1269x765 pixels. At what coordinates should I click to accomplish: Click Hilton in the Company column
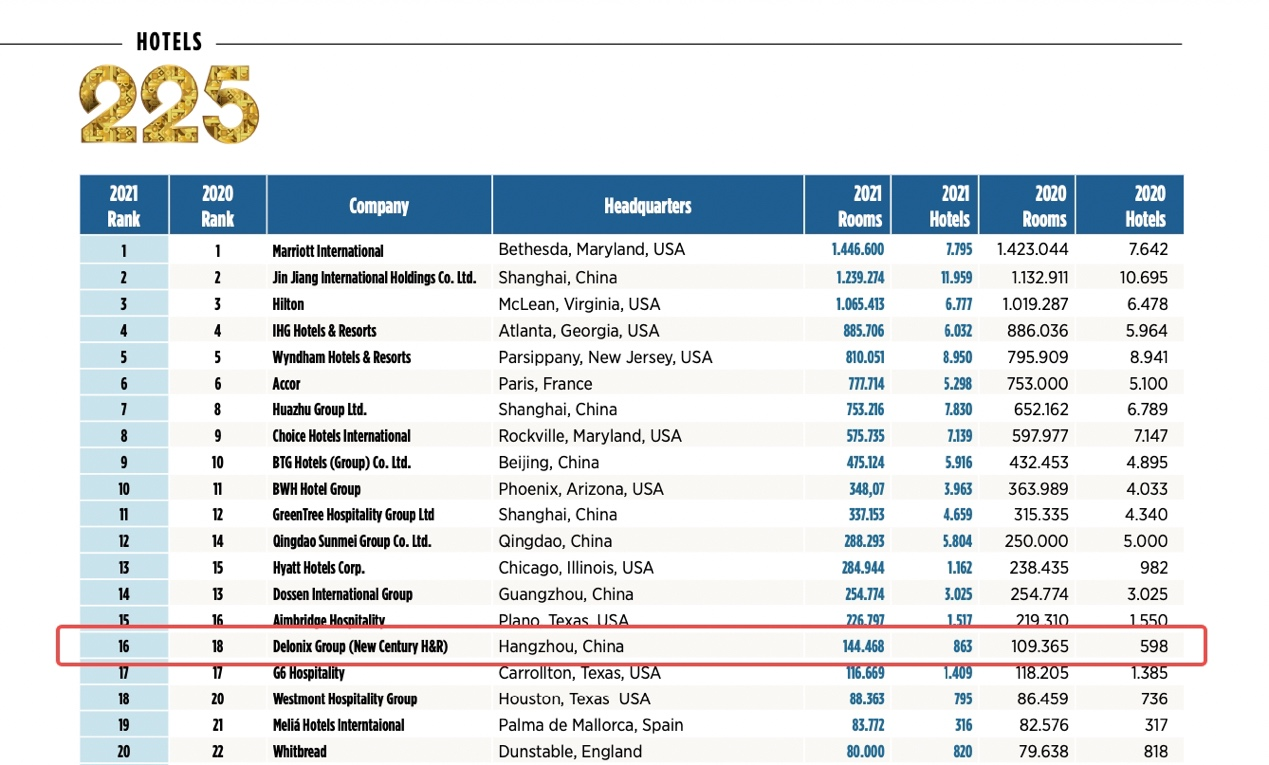click(288, 304)
